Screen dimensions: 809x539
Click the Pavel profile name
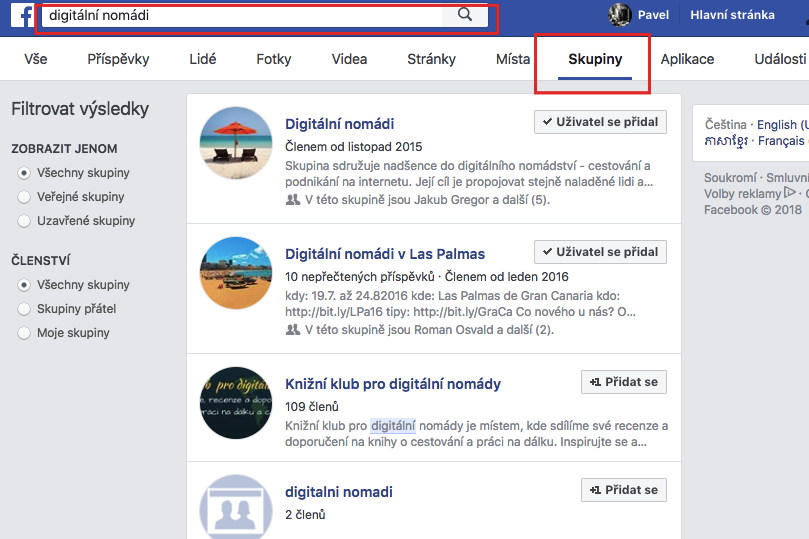tap(653, 15)
